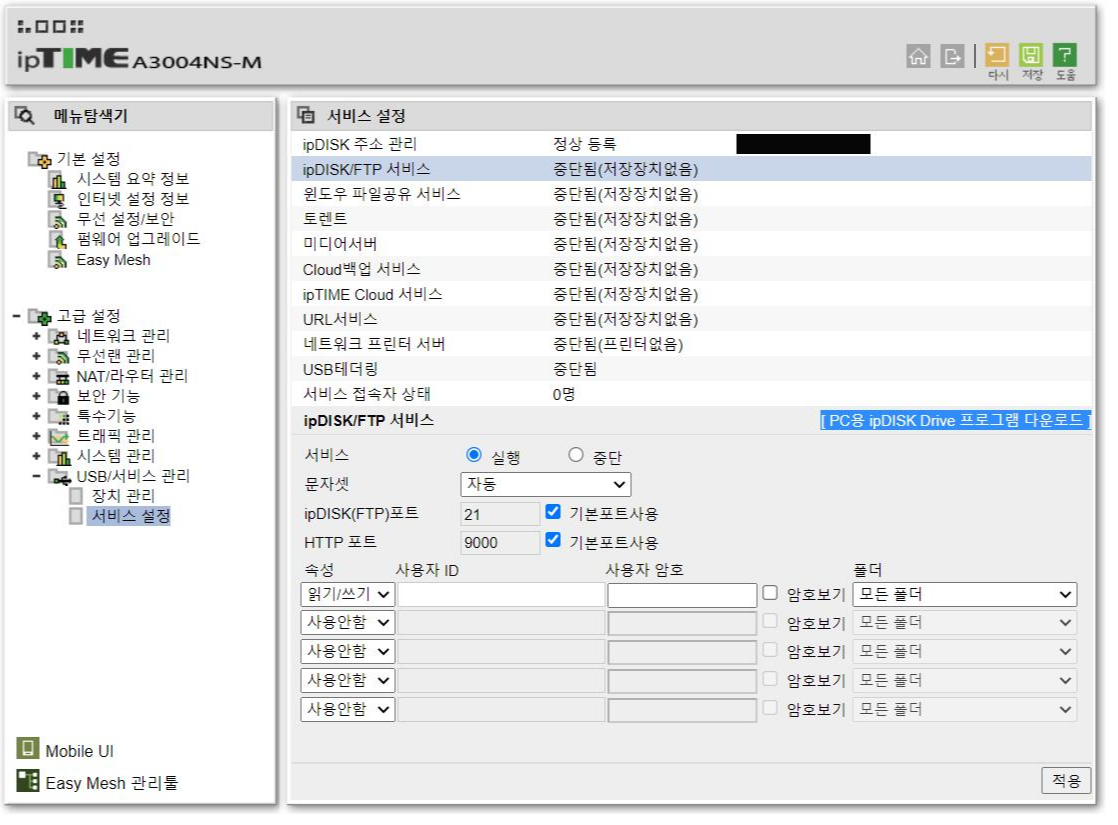1118x825 pixels.
Task: Click the 보안 기능 lock icon
Action: (58, 396)
